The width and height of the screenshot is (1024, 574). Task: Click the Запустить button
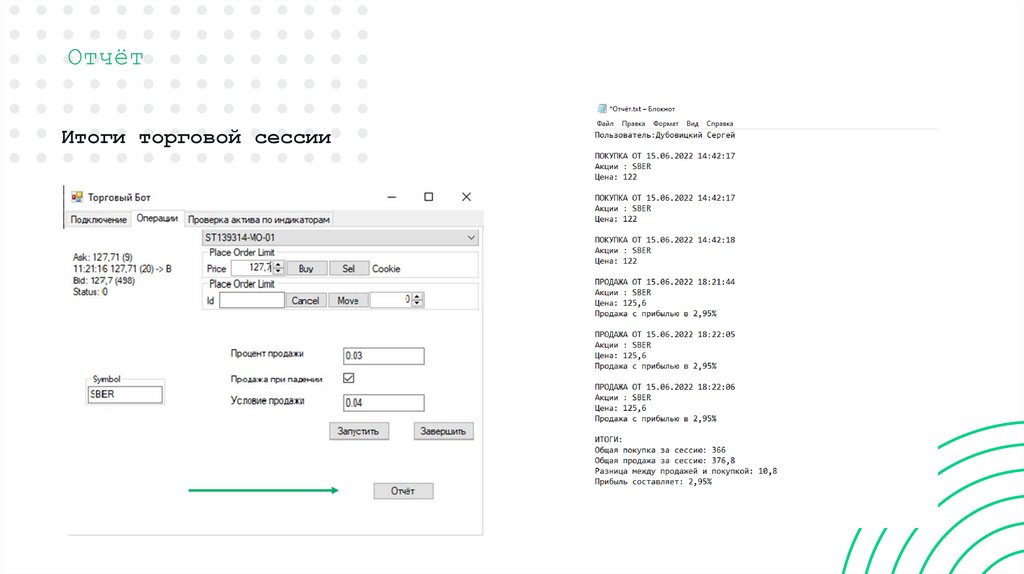[x=359, y=431]
